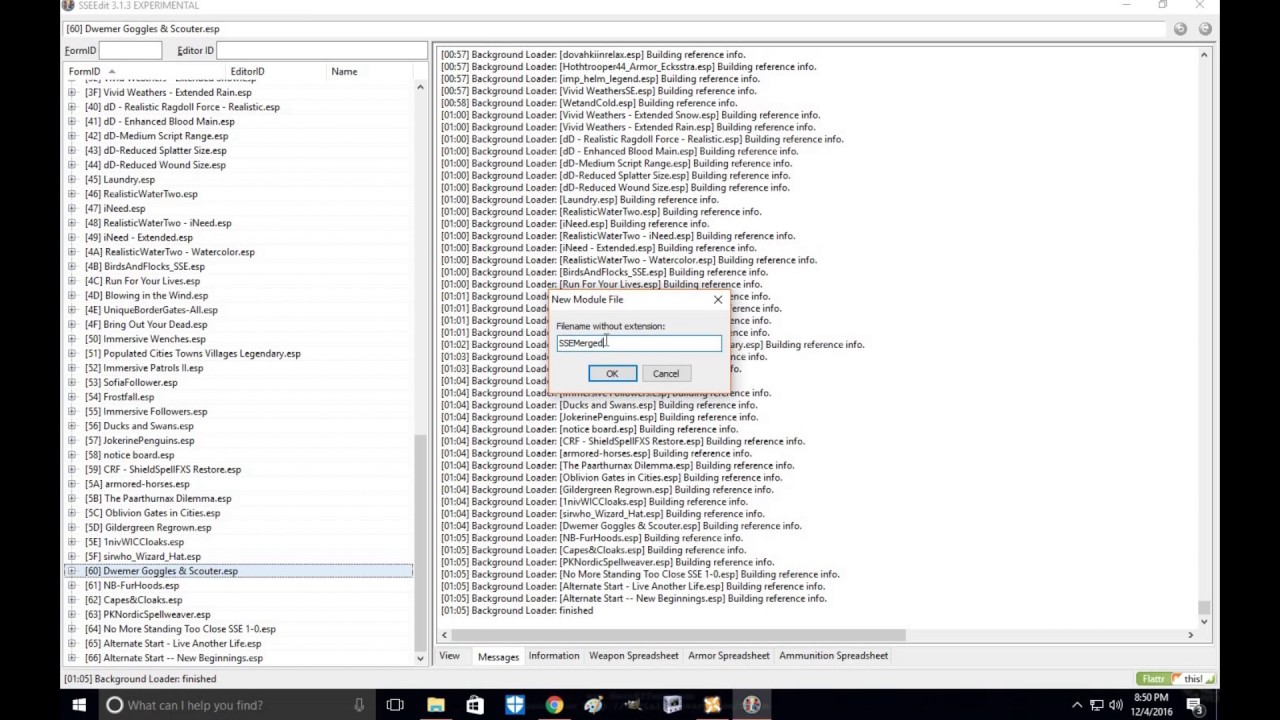Viewport: 1280px width, 720px height.
Task: Click the Cortana microphone icon
Action: [359, 705]
